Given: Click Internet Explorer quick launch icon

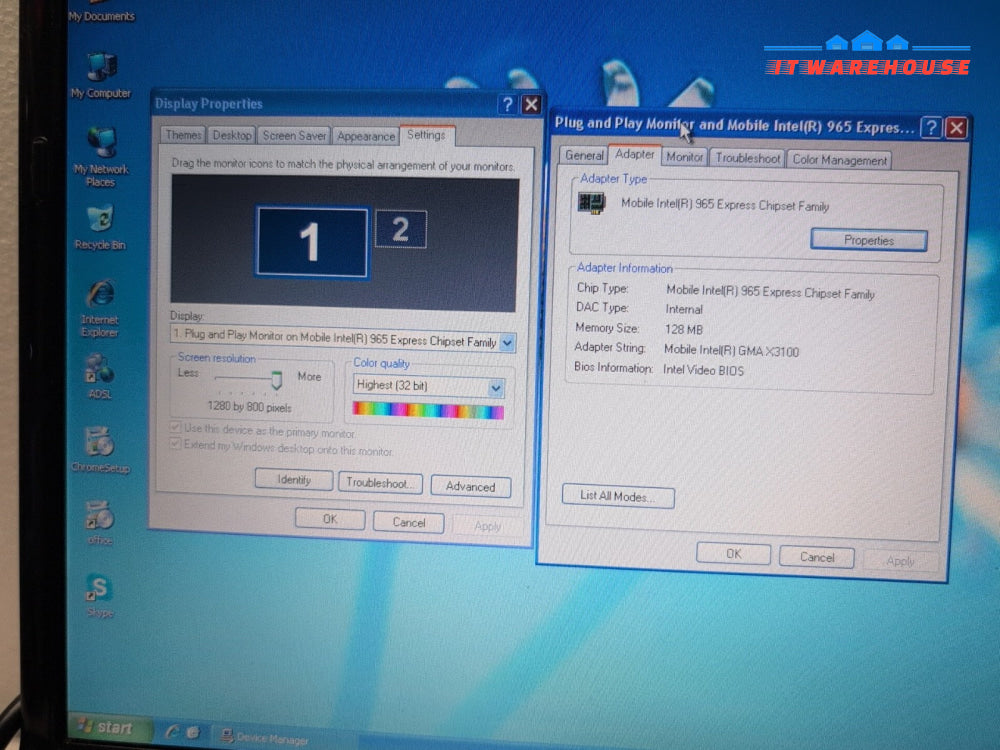Looking at the screenshot, I should point(172,732).
